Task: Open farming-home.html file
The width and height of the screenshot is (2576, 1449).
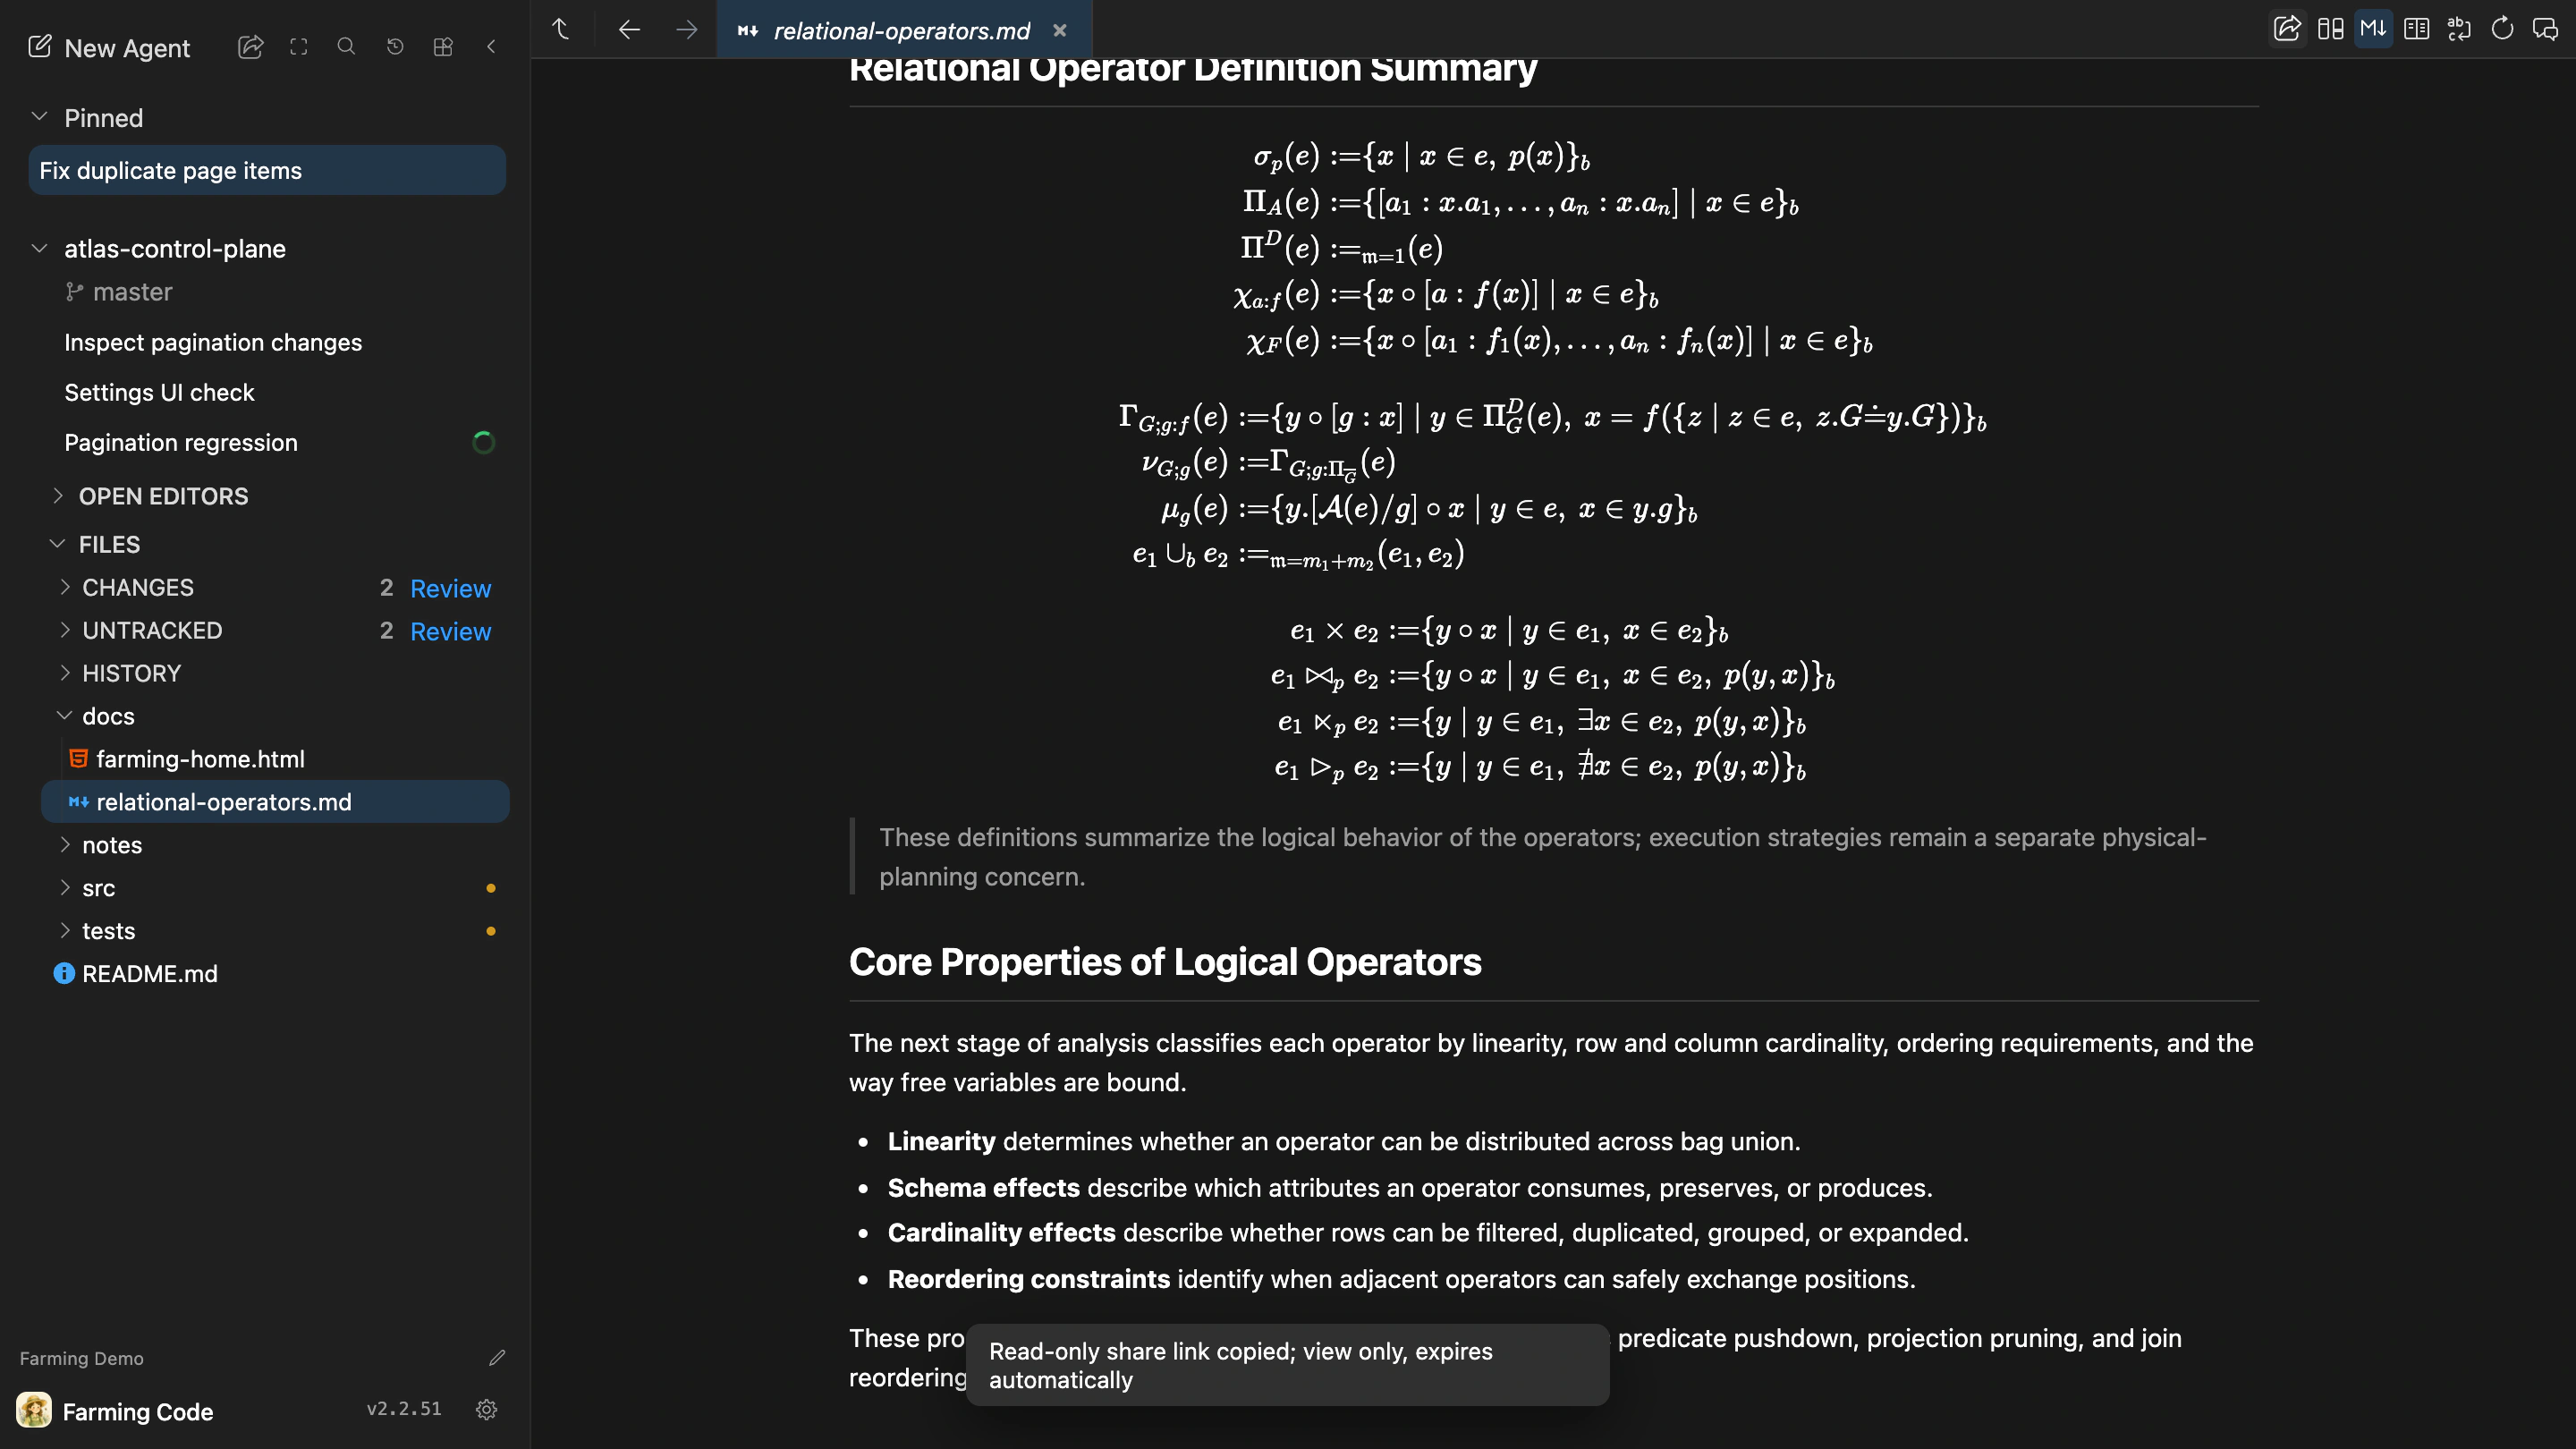Action: [200, 759]
